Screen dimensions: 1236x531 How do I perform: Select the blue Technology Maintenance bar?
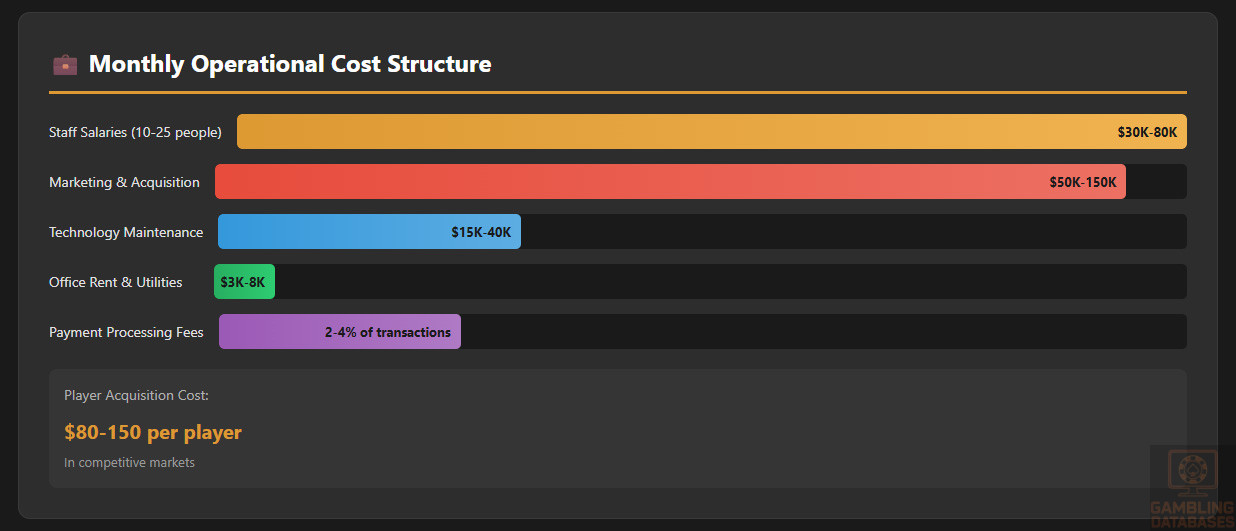click(330, 232)
